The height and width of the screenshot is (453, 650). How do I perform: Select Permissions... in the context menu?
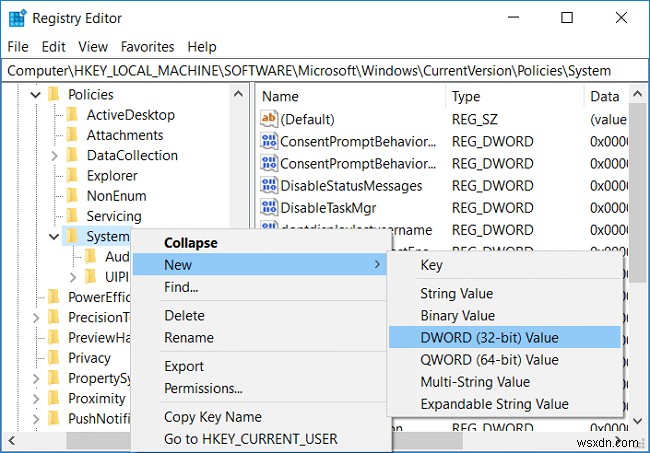(x=204, y=388)
